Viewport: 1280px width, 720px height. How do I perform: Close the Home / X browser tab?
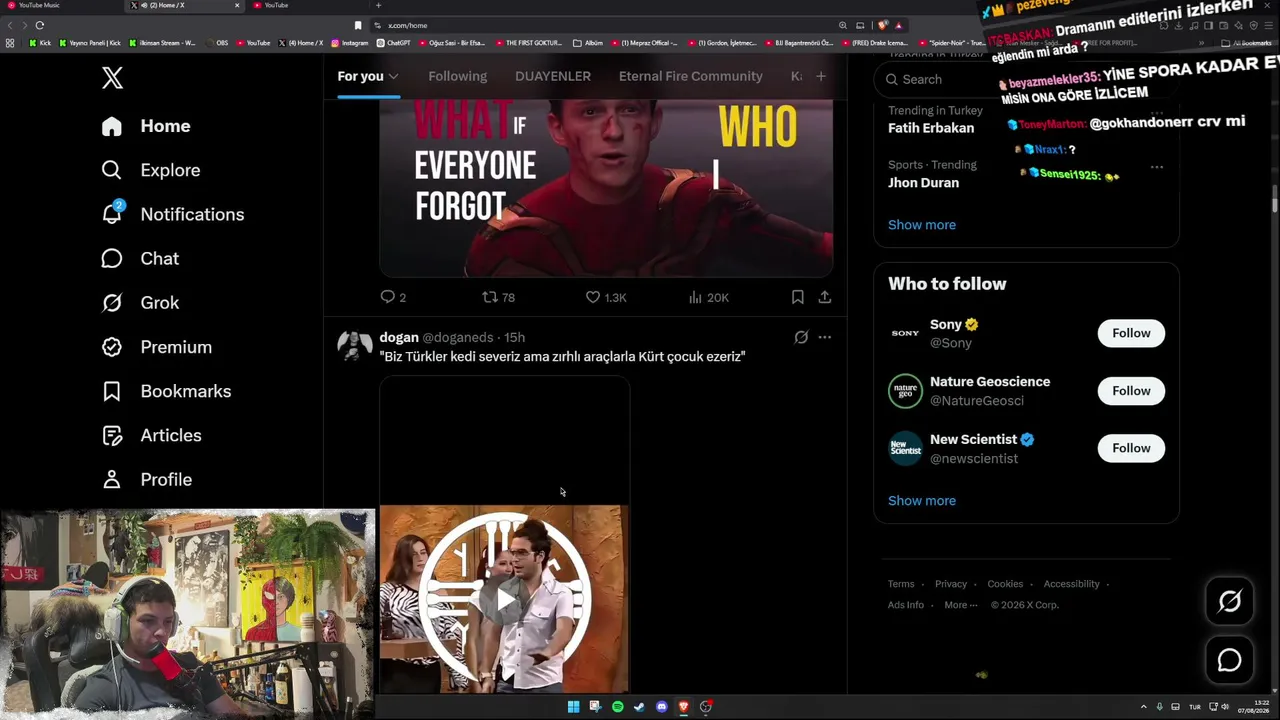(x=237, y=5)
